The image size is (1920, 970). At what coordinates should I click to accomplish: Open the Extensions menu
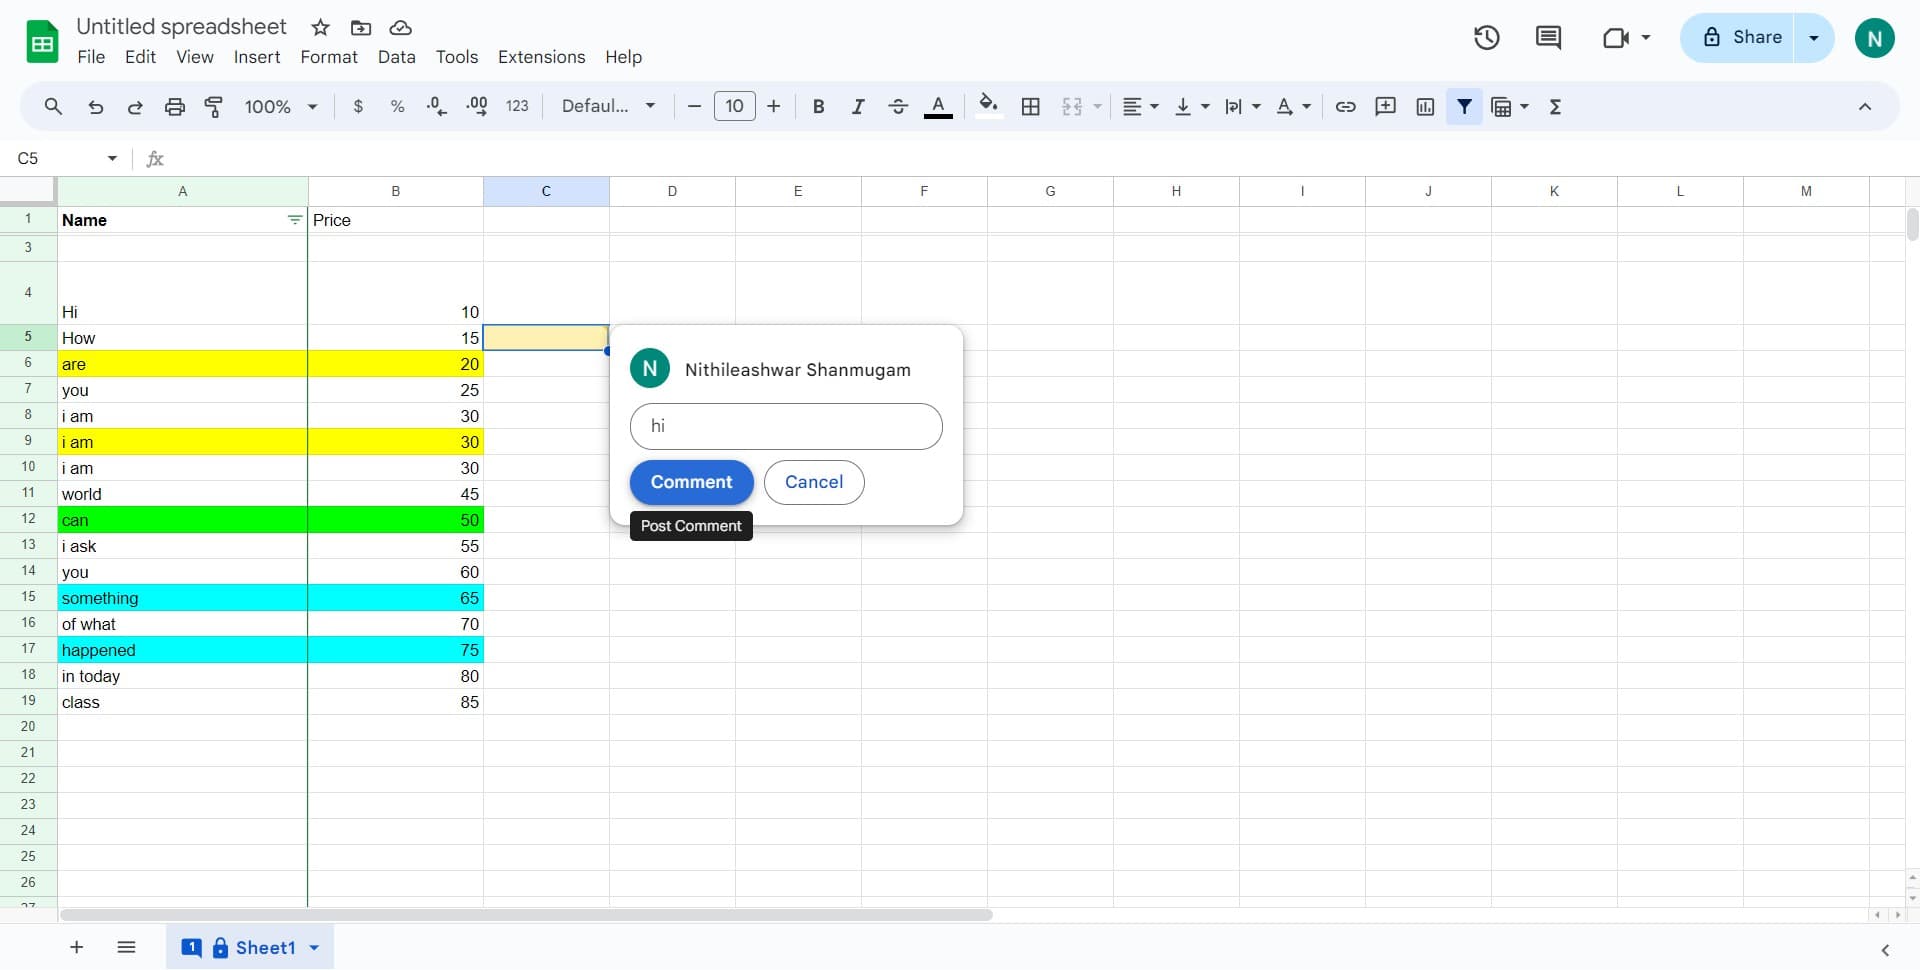[541, 57]
